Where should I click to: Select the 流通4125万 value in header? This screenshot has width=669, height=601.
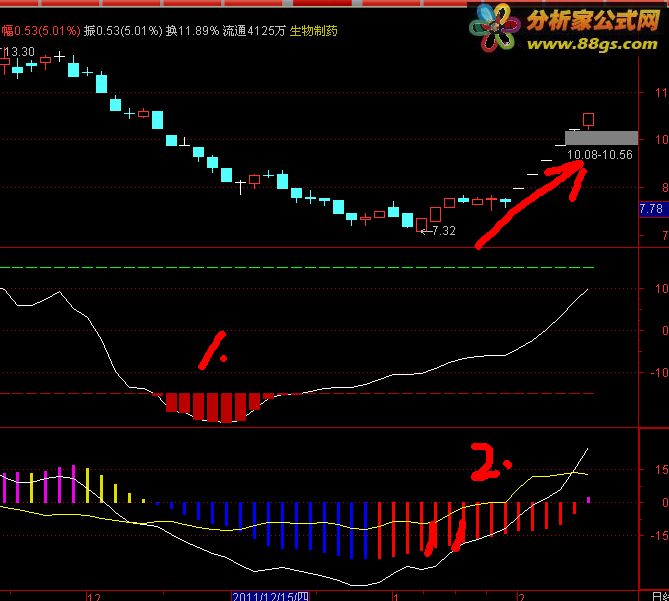click(x=254, y=31)
